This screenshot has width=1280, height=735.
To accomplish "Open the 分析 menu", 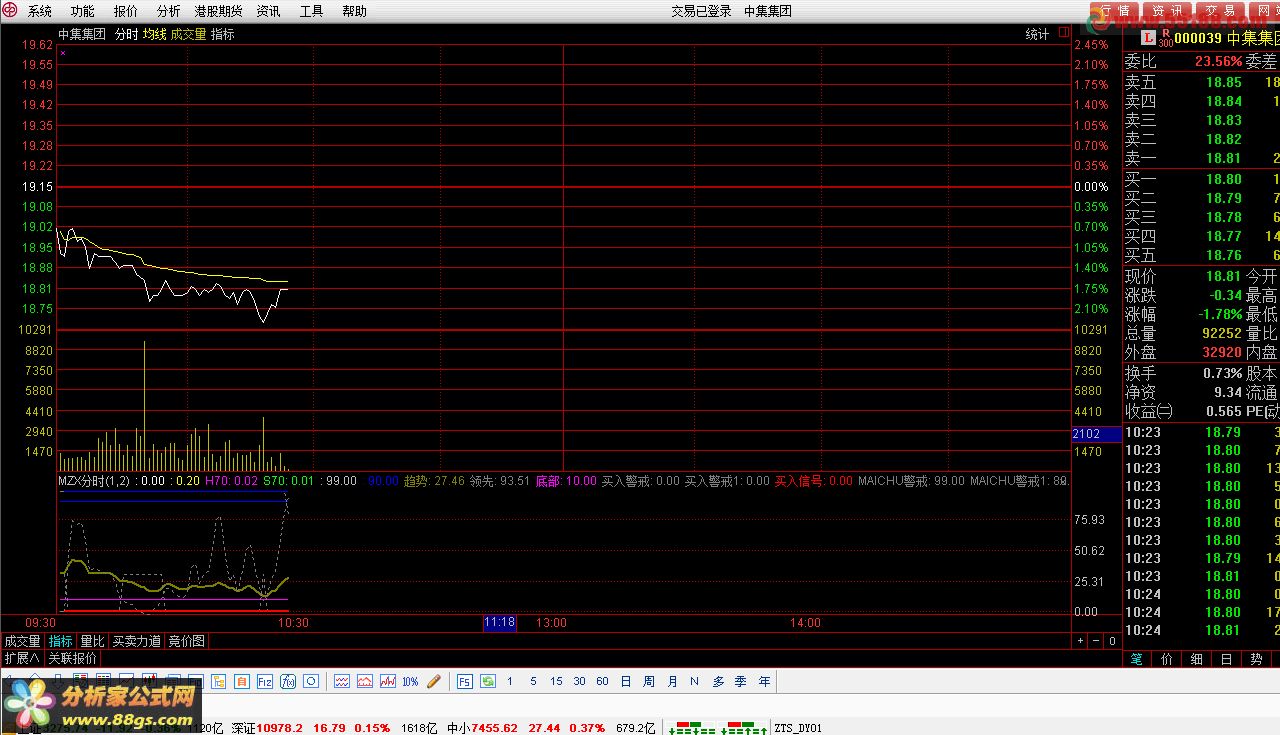I will click(169, 11).
